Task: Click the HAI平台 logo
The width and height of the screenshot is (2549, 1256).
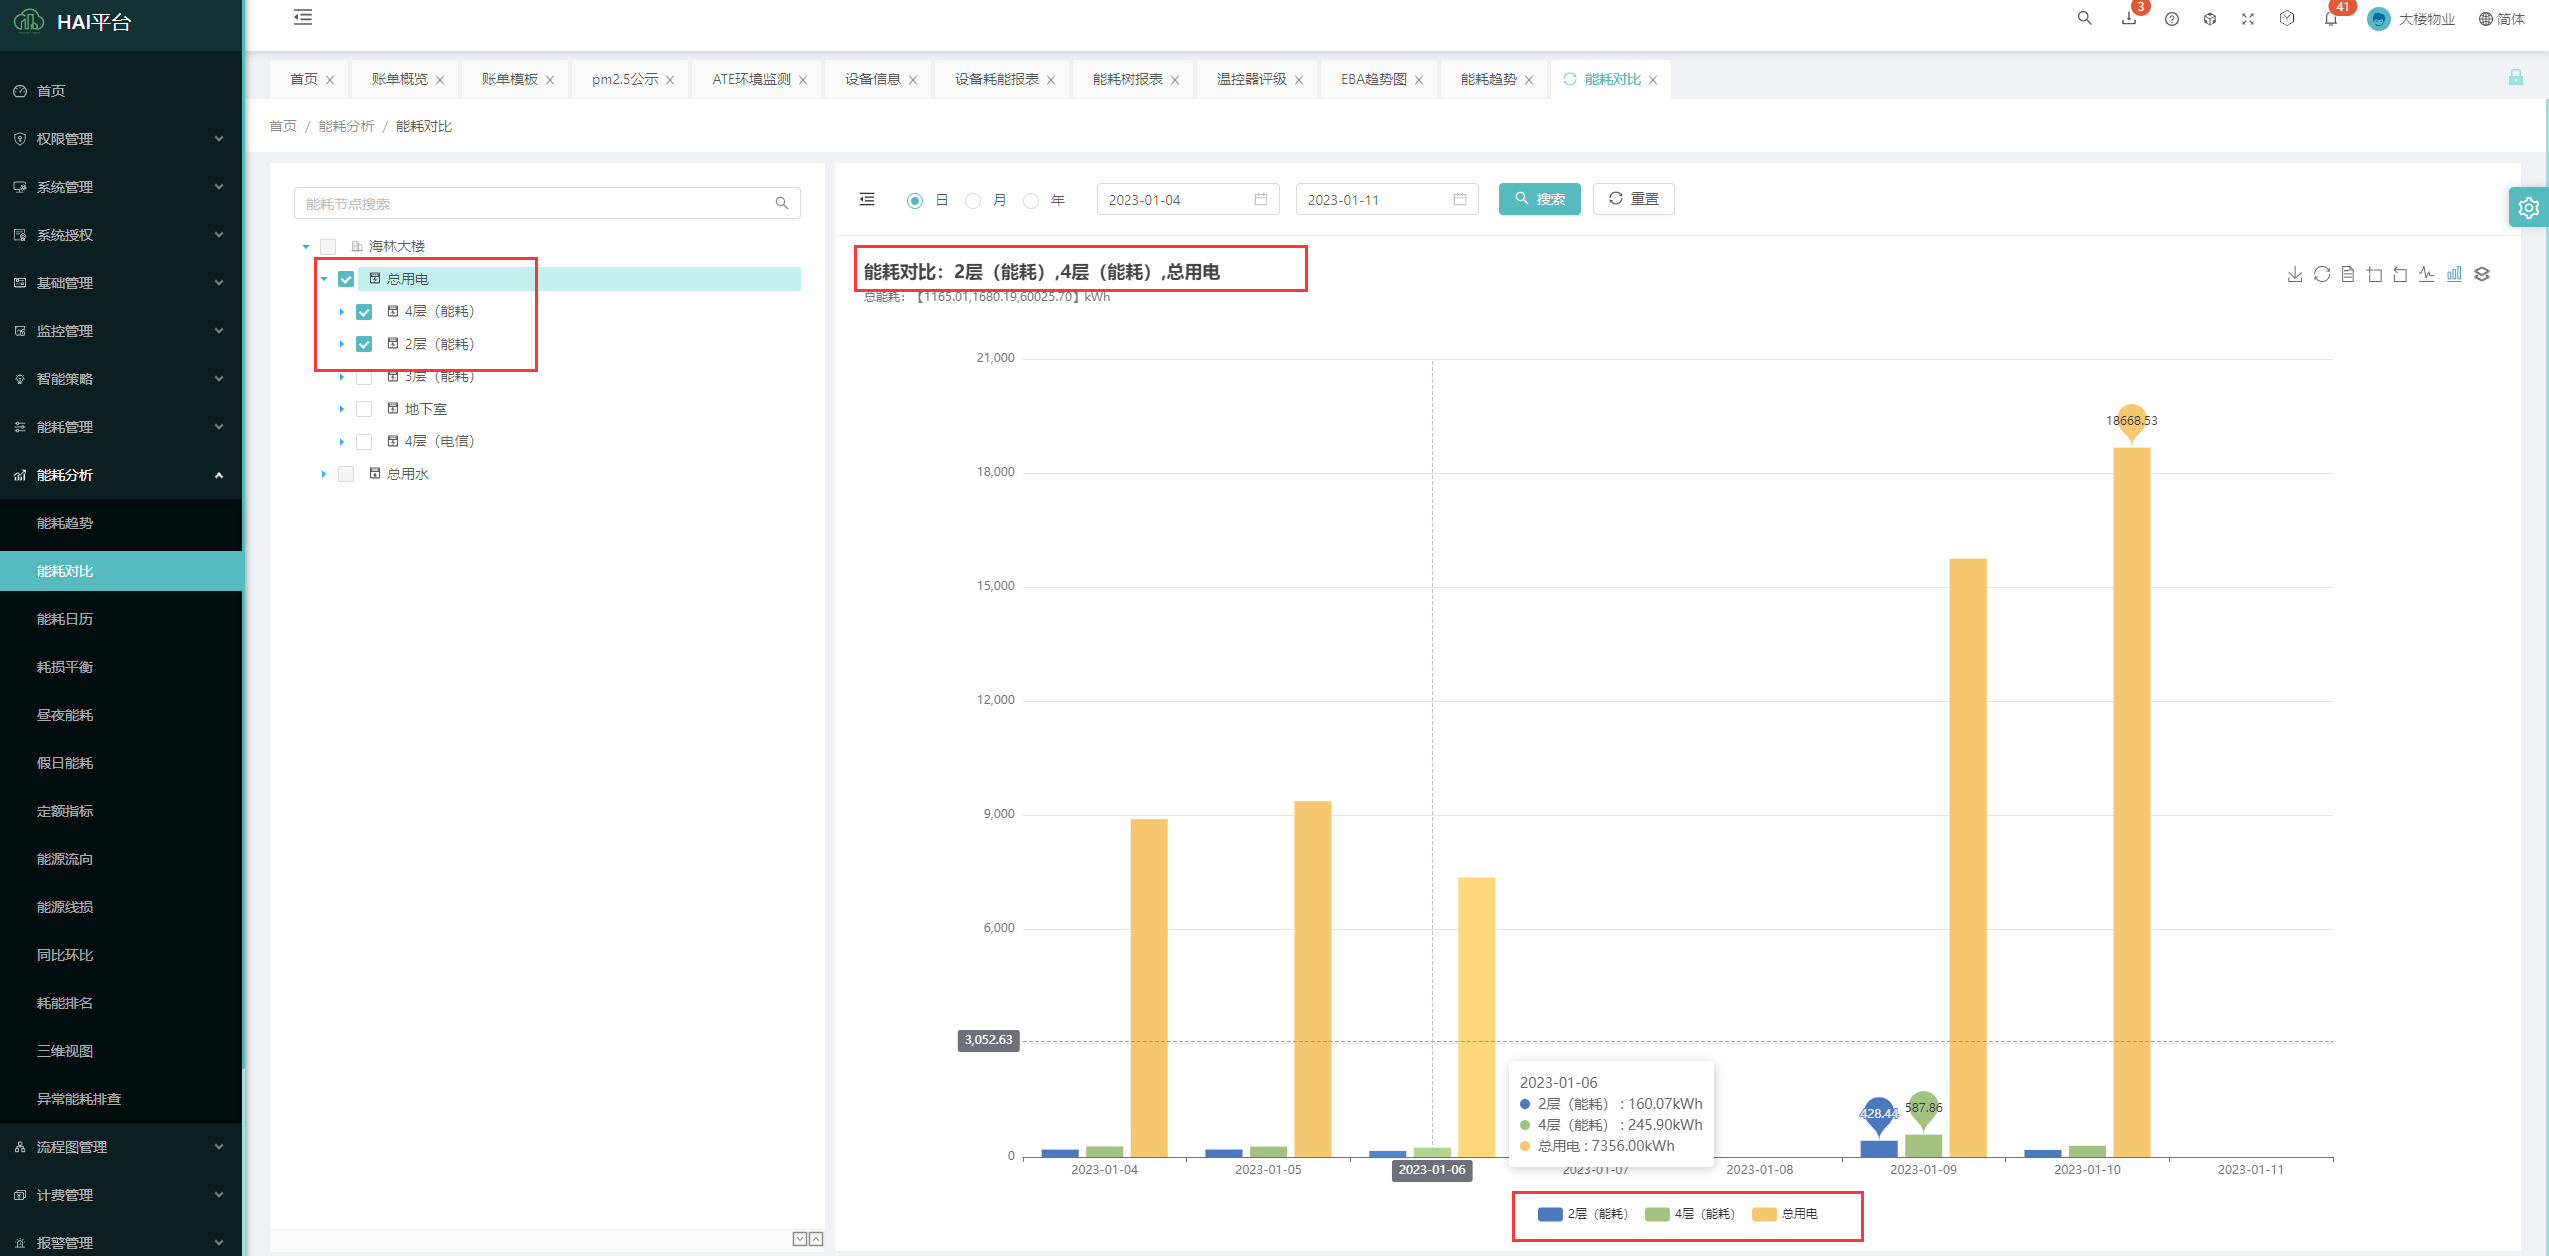Action: 73,21
